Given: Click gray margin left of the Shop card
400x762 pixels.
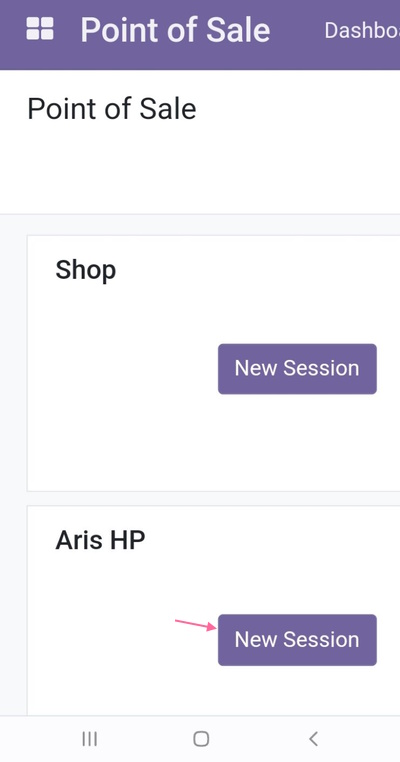Looking at the screenshot, I should pyautogui.click(x=13, y=363).
